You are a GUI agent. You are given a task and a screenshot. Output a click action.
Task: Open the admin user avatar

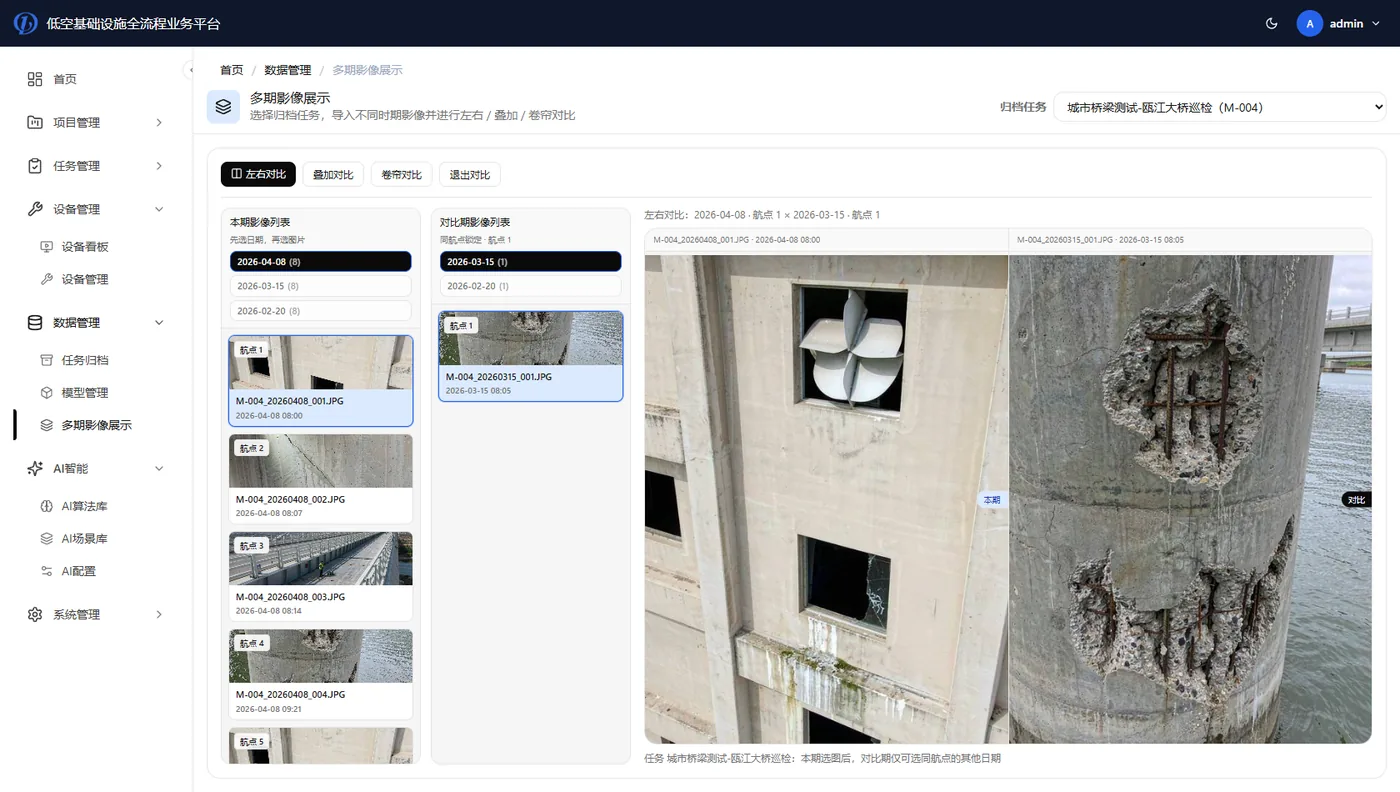[x=1310, y=23]
